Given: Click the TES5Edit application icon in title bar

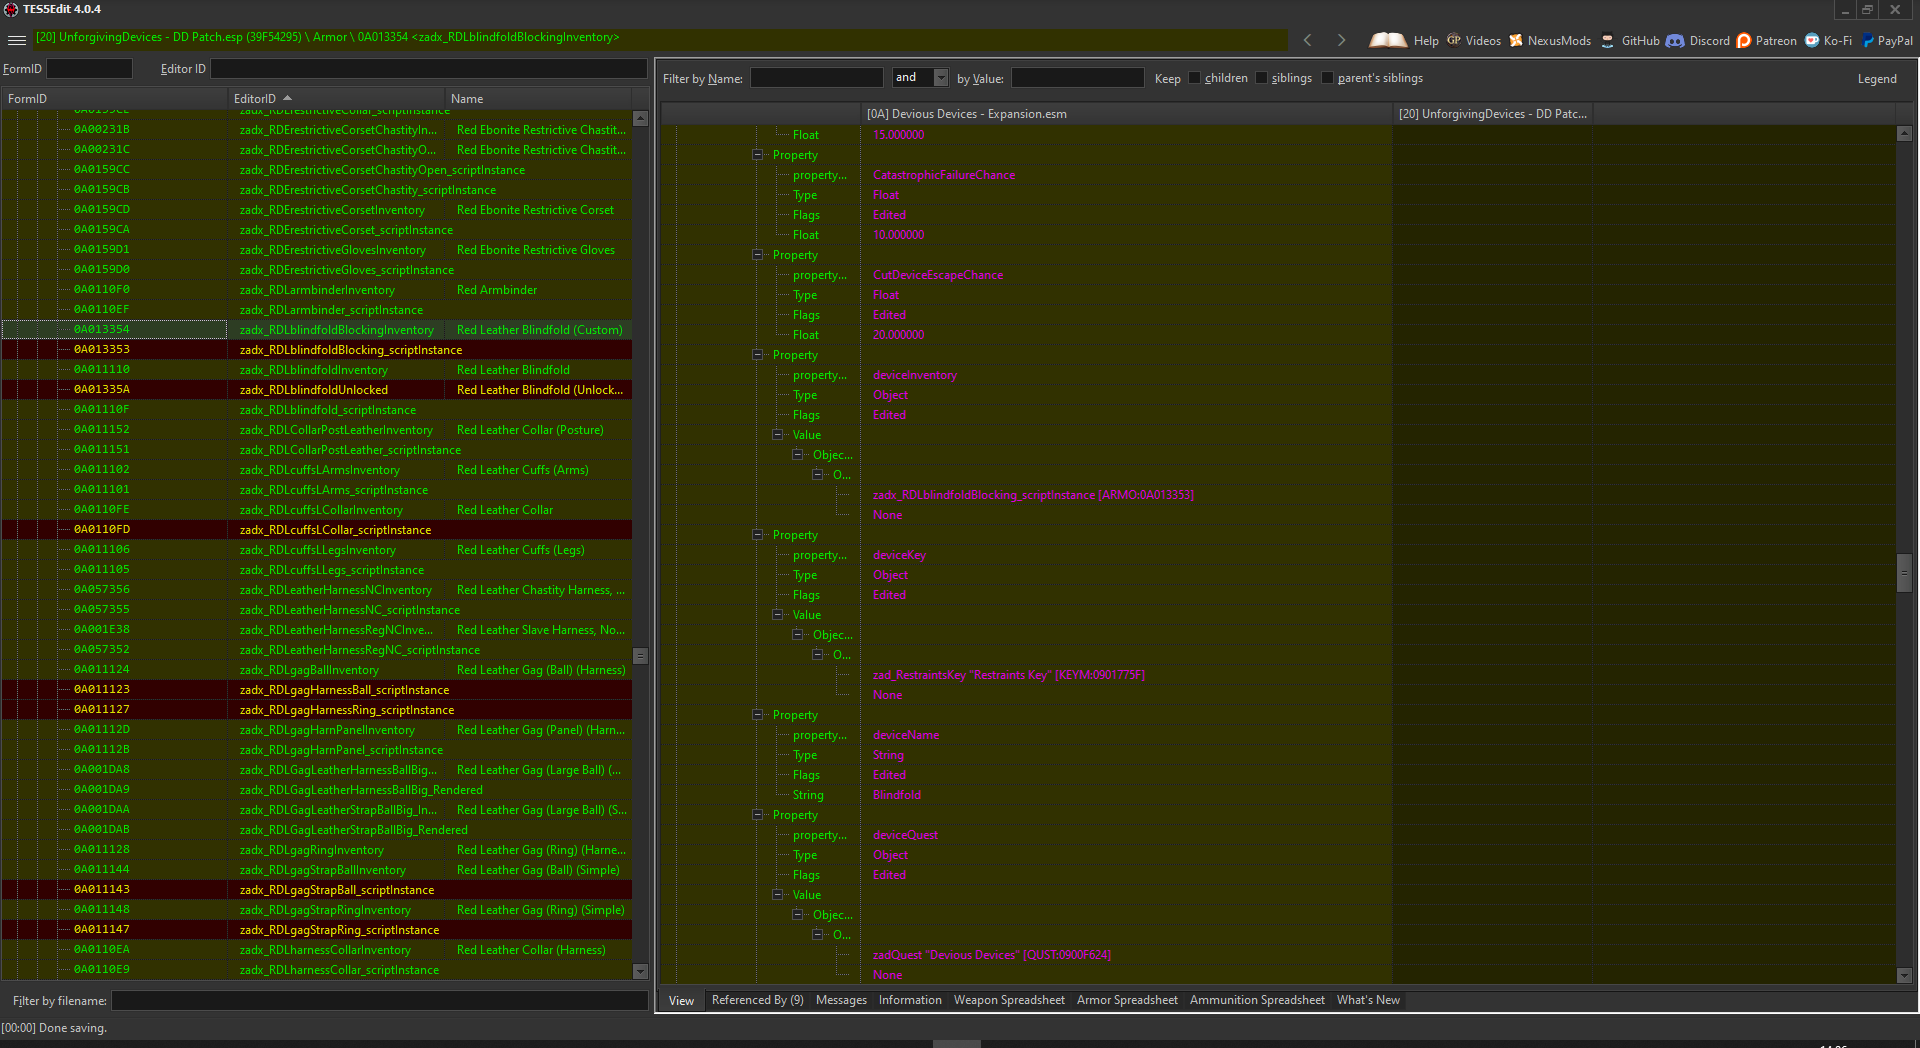Looking at the screenshot, I should [11, 9].
